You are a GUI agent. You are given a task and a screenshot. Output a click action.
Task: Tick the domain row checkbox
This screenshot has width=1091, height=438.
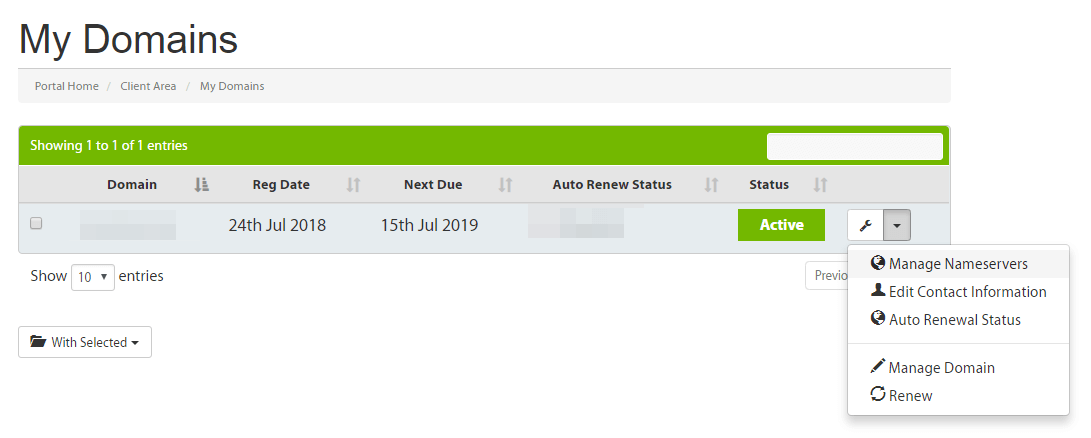point(36,224)
